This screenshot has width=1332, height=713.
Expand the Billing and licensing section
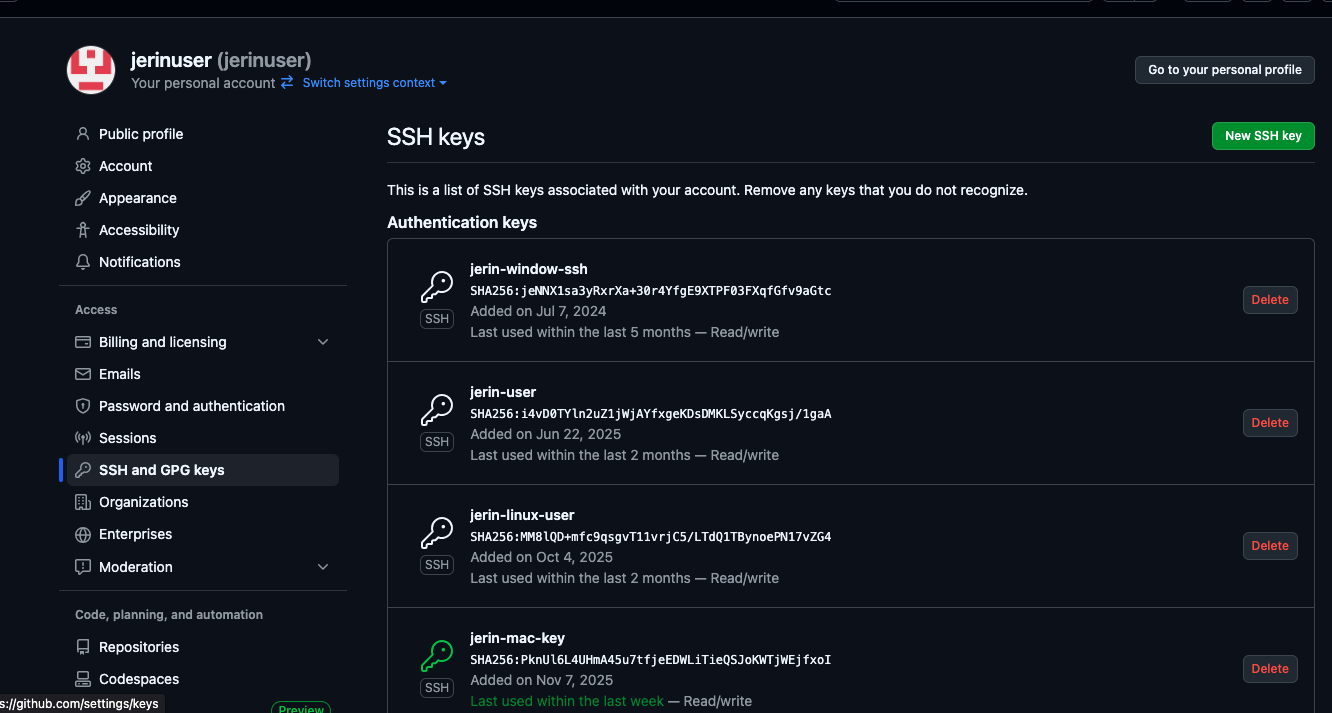point(322,342)
